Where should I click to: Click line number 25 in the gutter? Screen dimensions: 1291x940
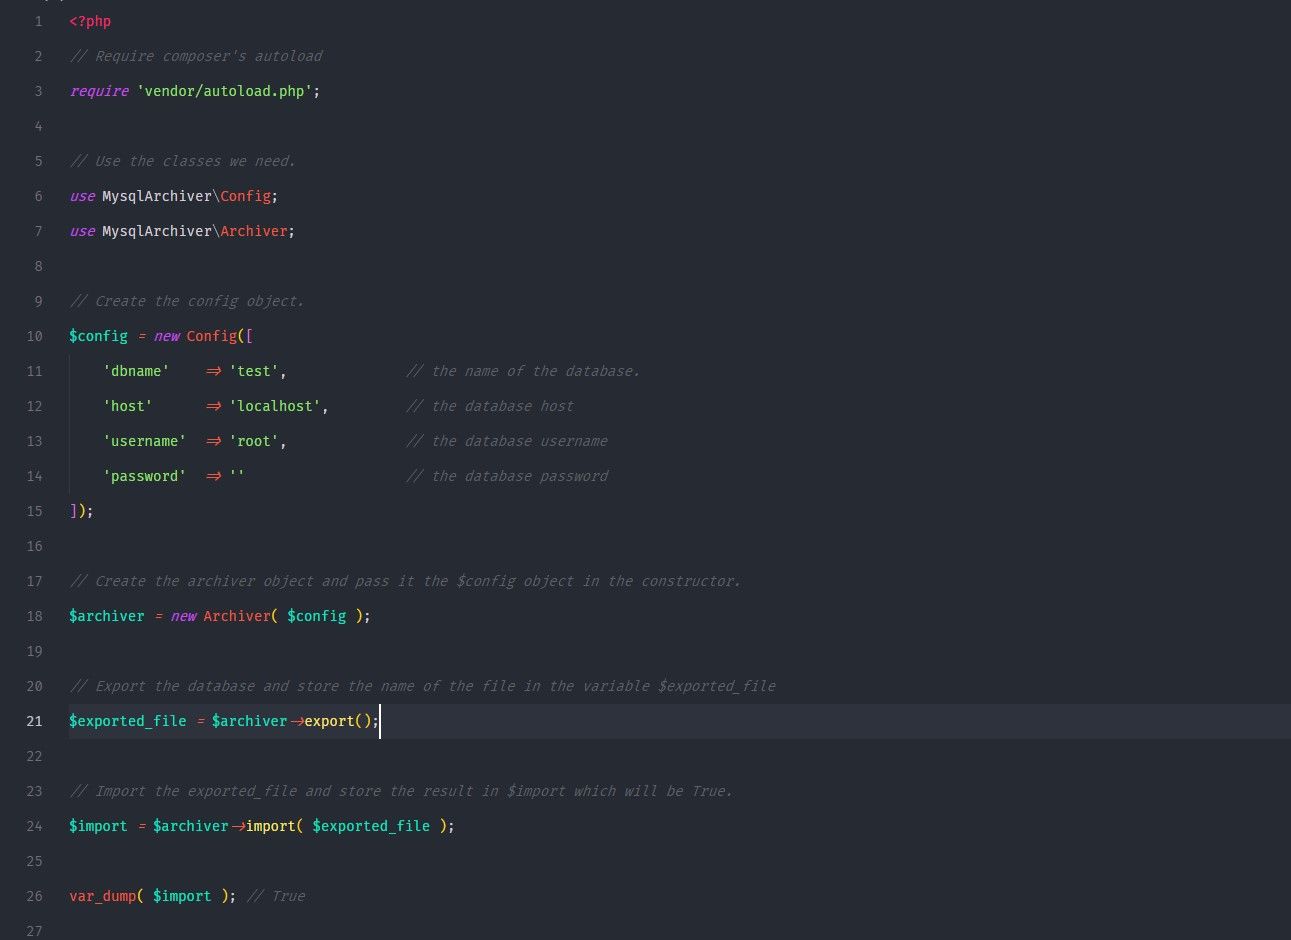click(x=35, y=861)
